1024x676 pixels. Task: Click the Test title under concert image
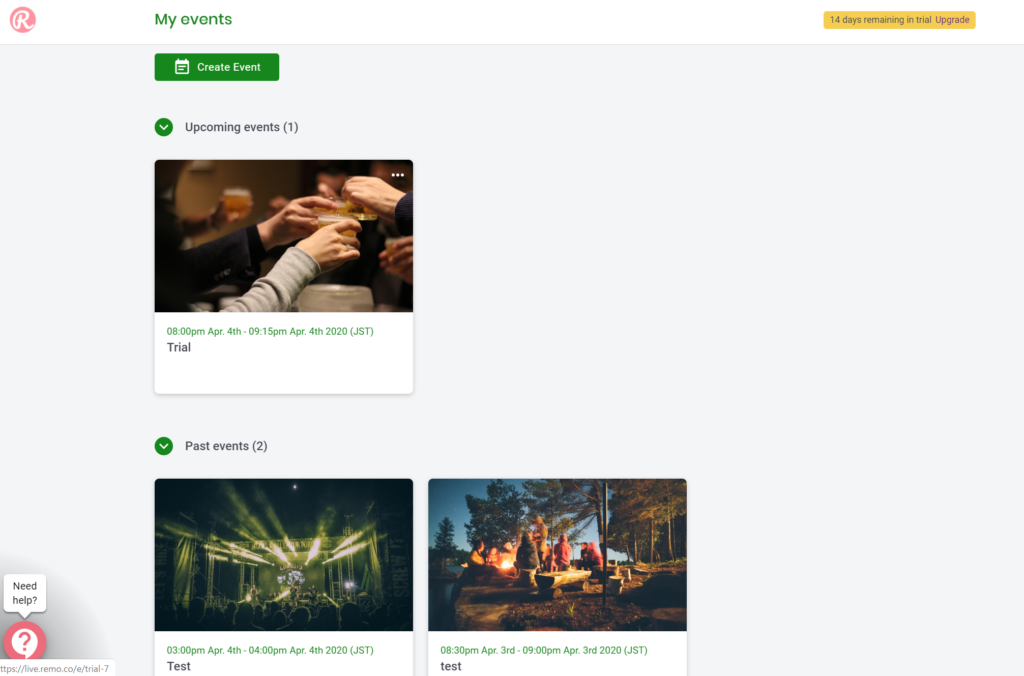tap(179, 666)
